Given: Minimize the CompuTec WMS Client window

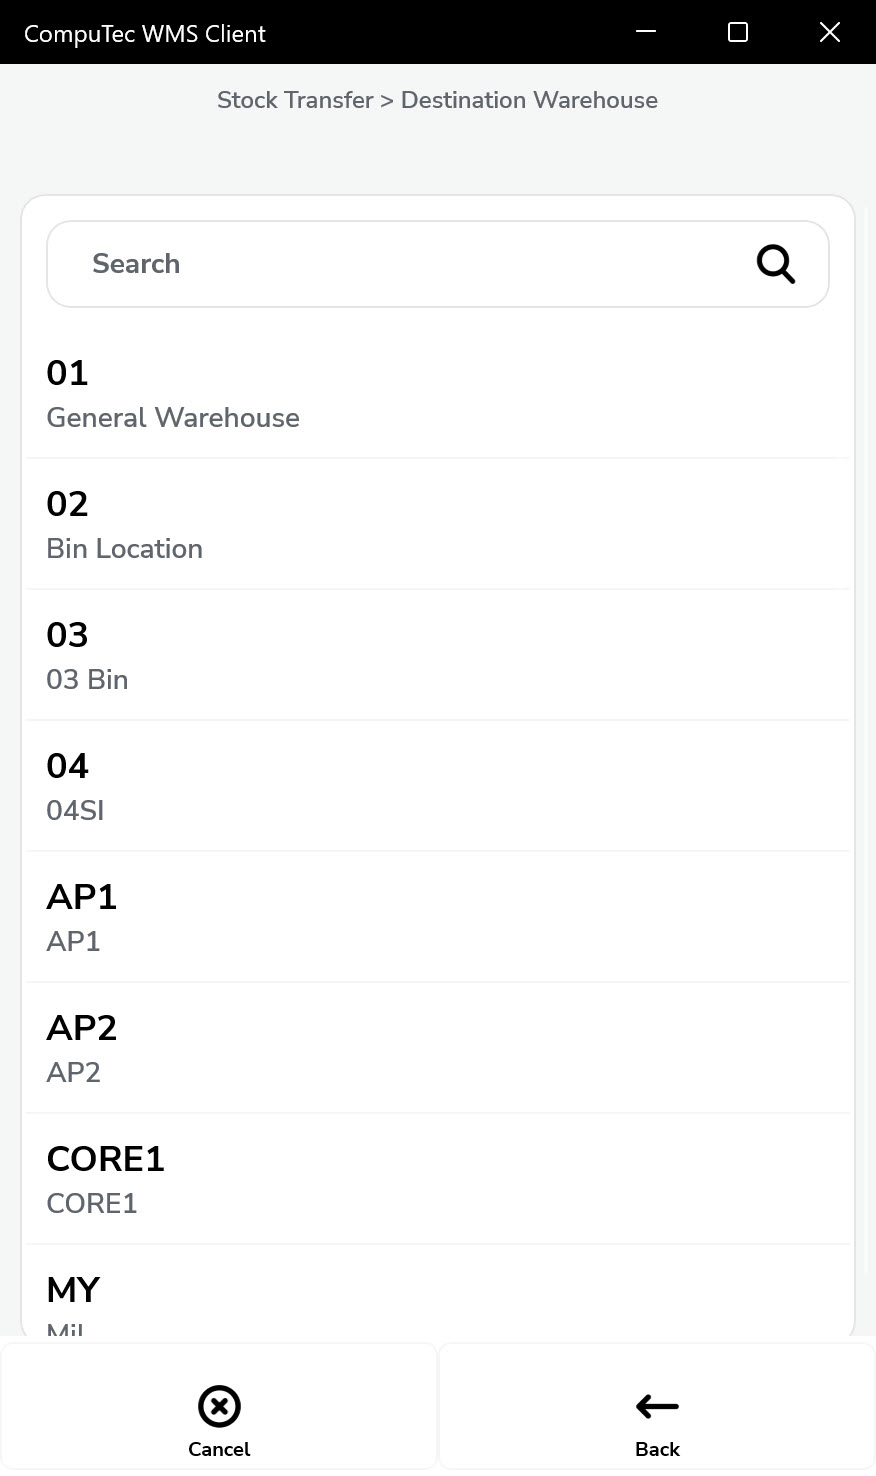Looking at the screenshot, I should (646, 32).
